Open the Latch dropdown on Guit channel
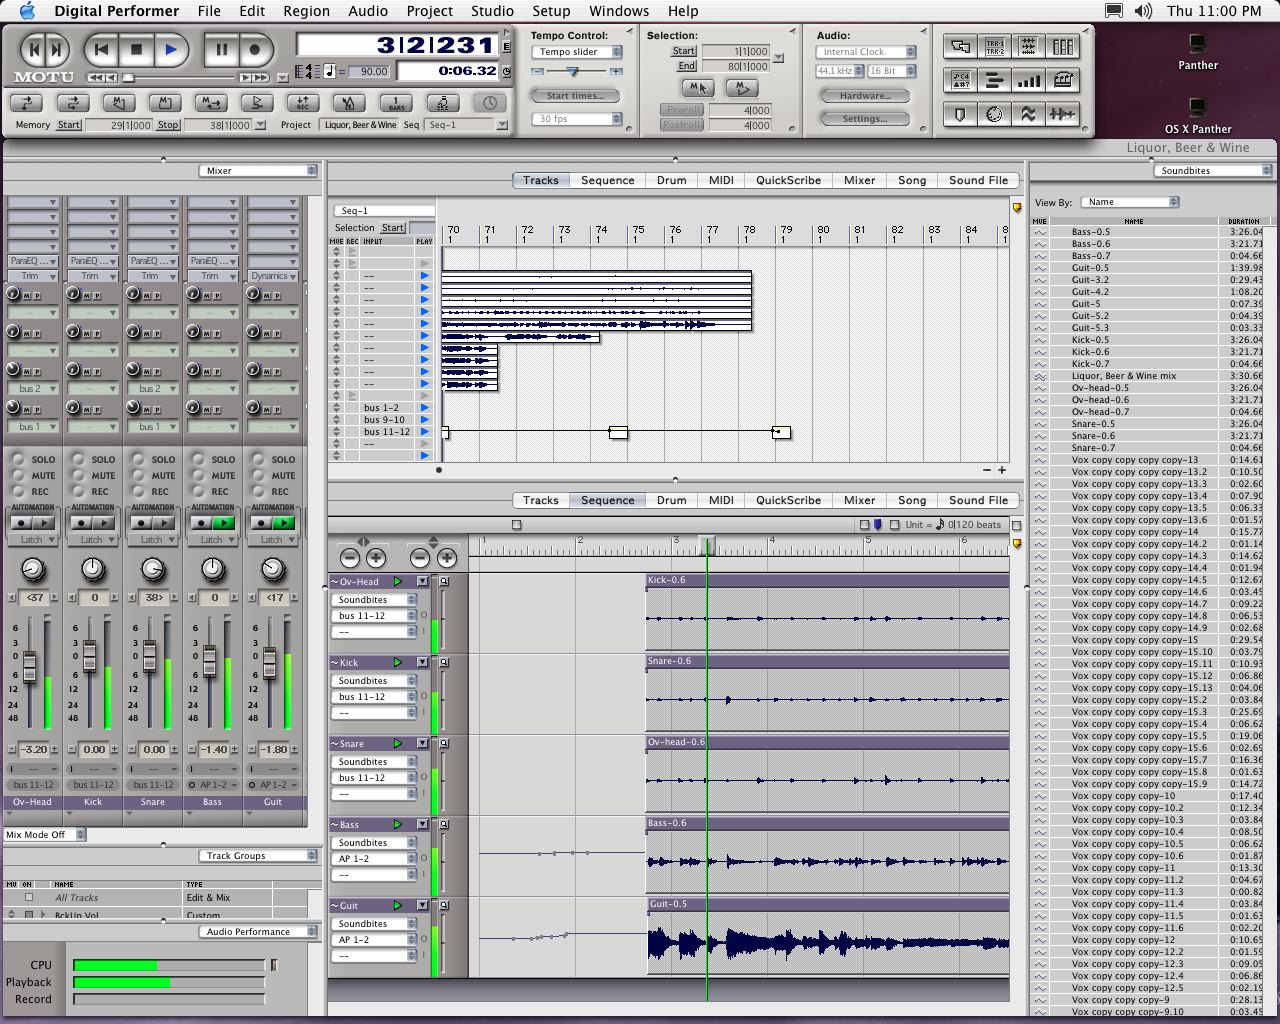Viewport: 1280px width, 1024px height. click(x=272, y=540)
